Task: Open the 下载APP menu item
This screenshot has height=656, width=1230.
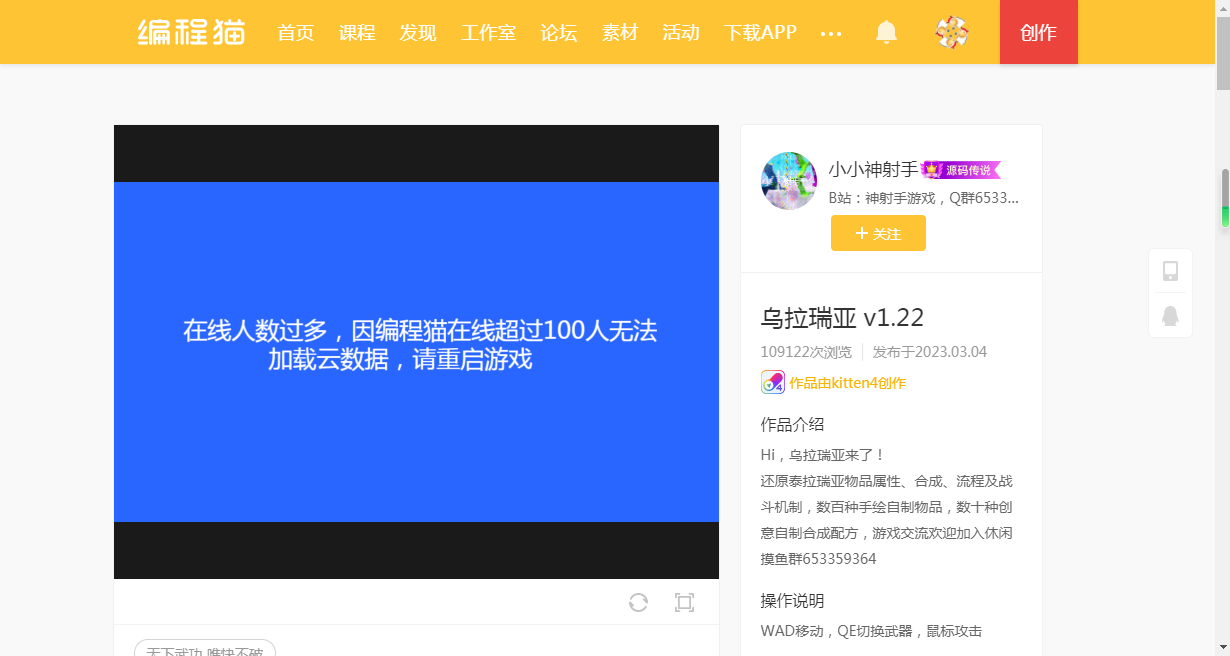Action: pyautogui.click(x=760, y=32)
